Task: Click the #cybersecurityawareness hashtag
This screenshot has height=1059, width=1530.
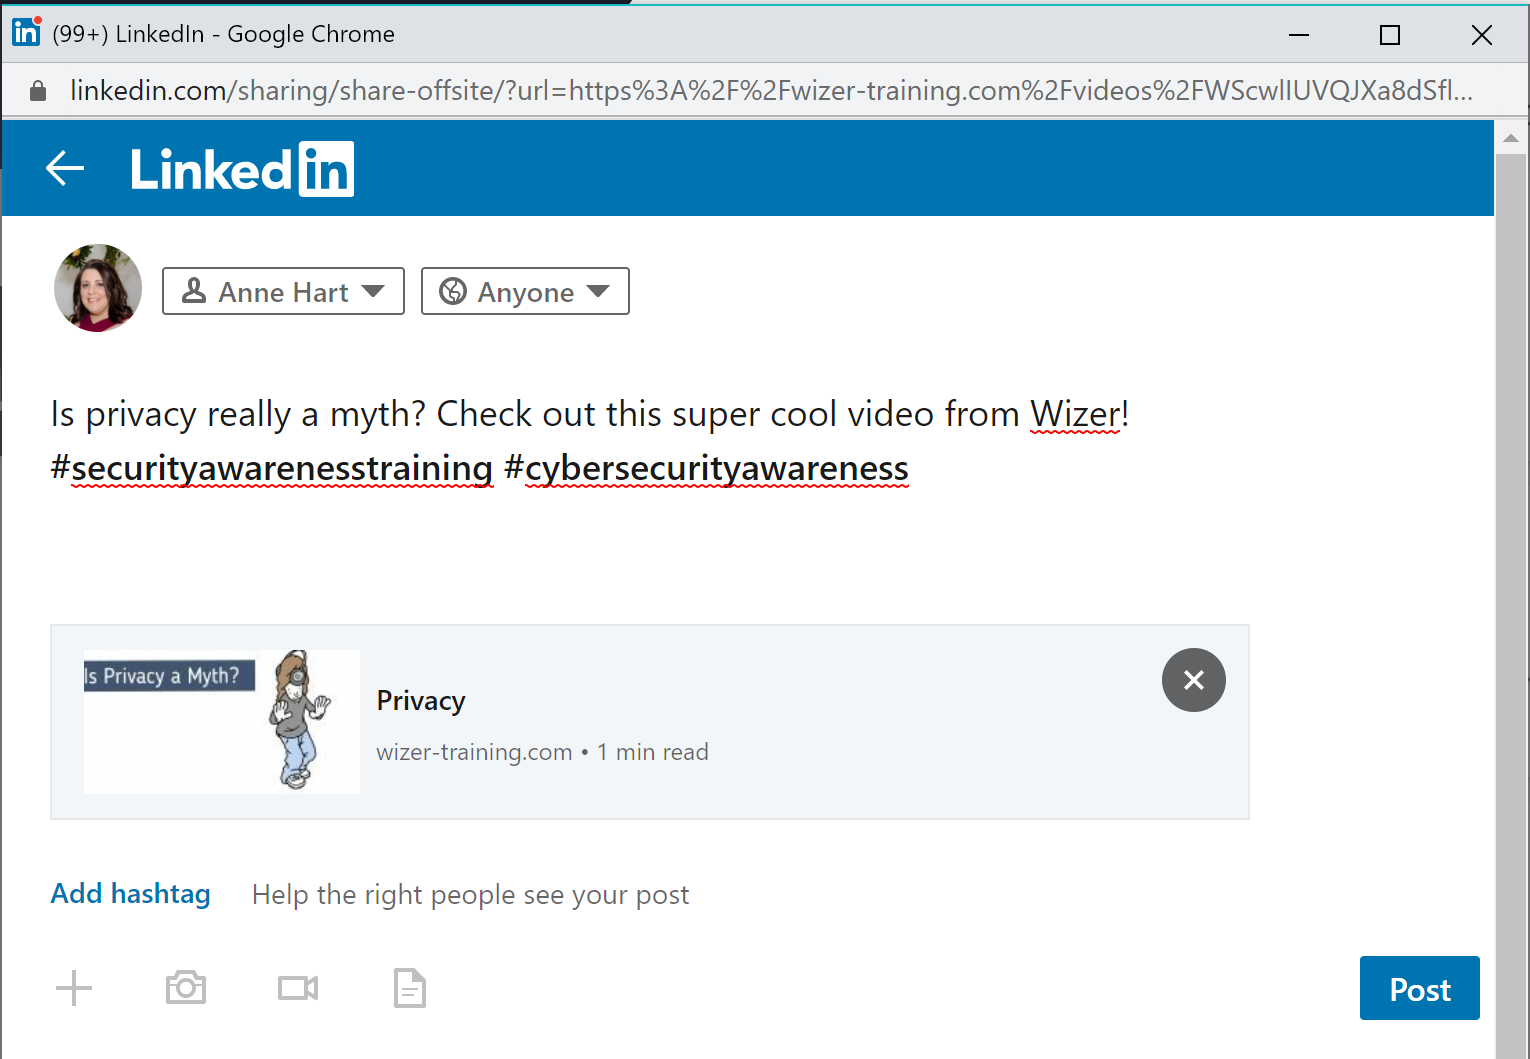Action: click(707, 468)
